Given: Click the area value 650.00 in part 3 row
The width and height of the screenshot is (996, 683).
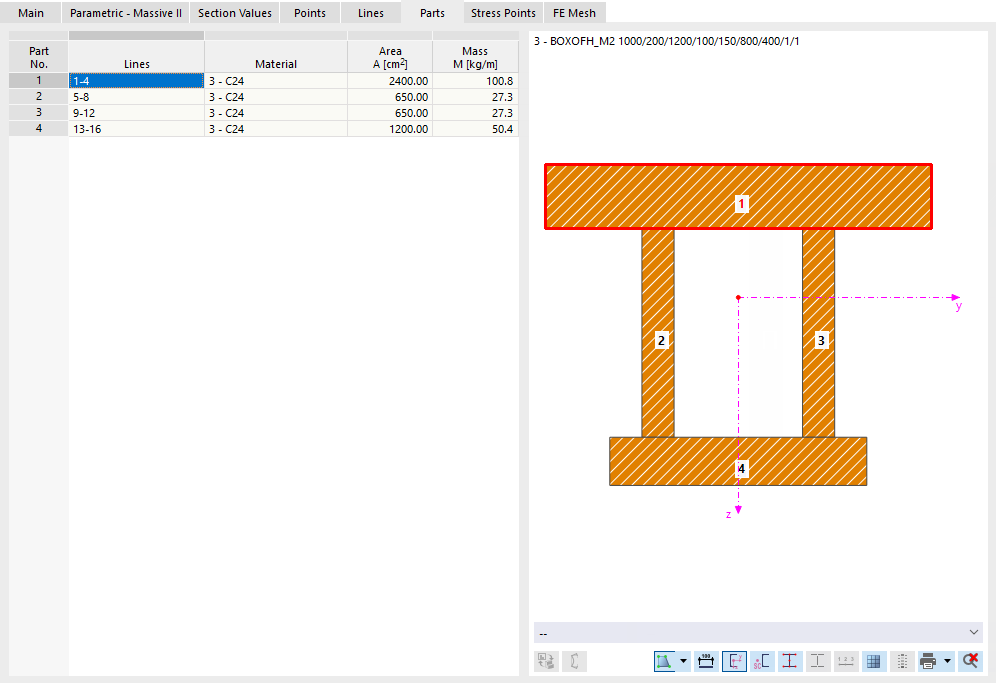Looking at the screenshot, I should pyautogui.click(x=390, y=112).
